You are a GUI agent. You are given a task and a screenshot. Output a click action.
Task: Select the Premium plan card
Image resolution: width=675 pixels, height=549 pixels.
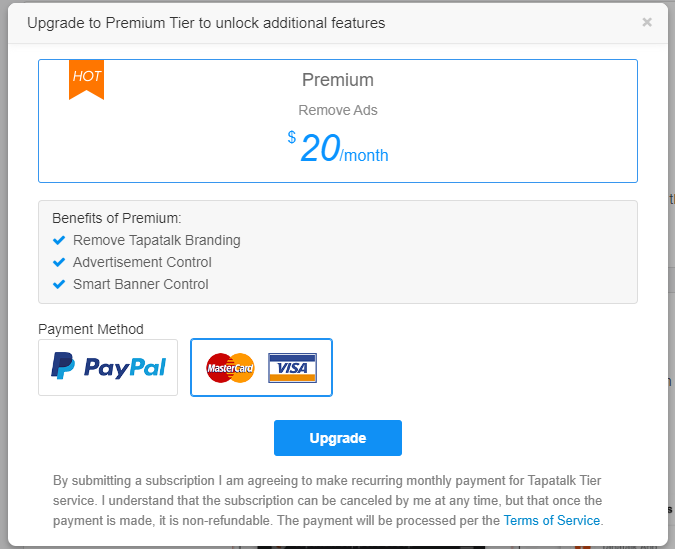click(x=338, y=121)
